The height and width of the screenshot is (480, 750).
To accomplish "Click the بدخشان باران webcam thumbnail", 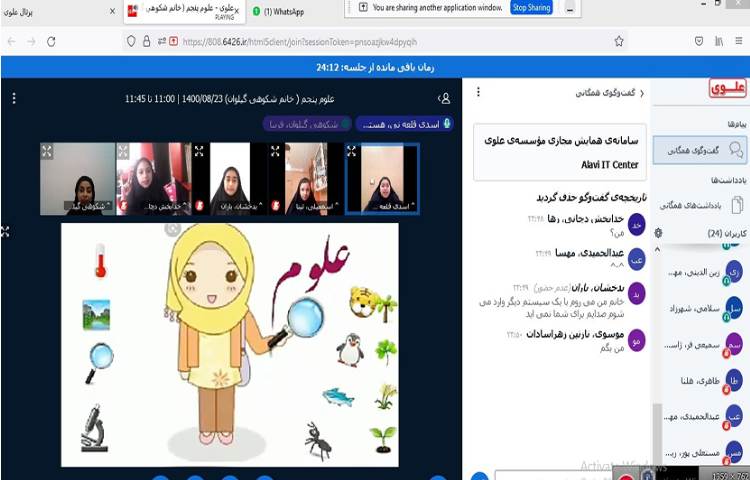I will coord(230,179).
